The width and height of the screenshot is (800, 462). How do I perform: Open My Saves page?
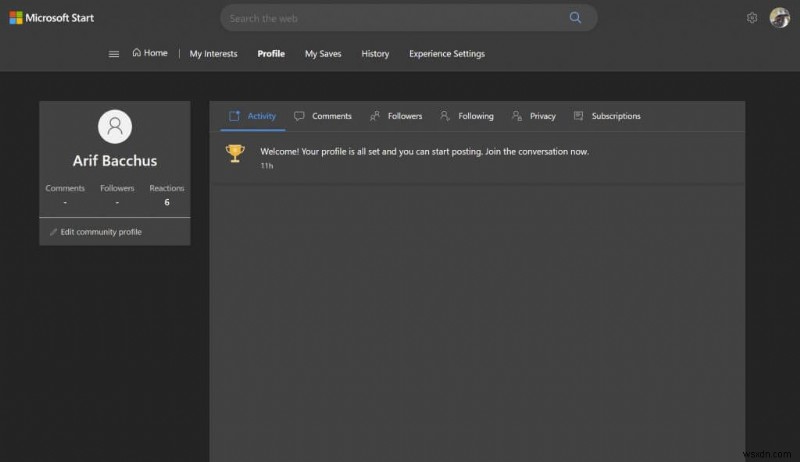coord(323,54)
